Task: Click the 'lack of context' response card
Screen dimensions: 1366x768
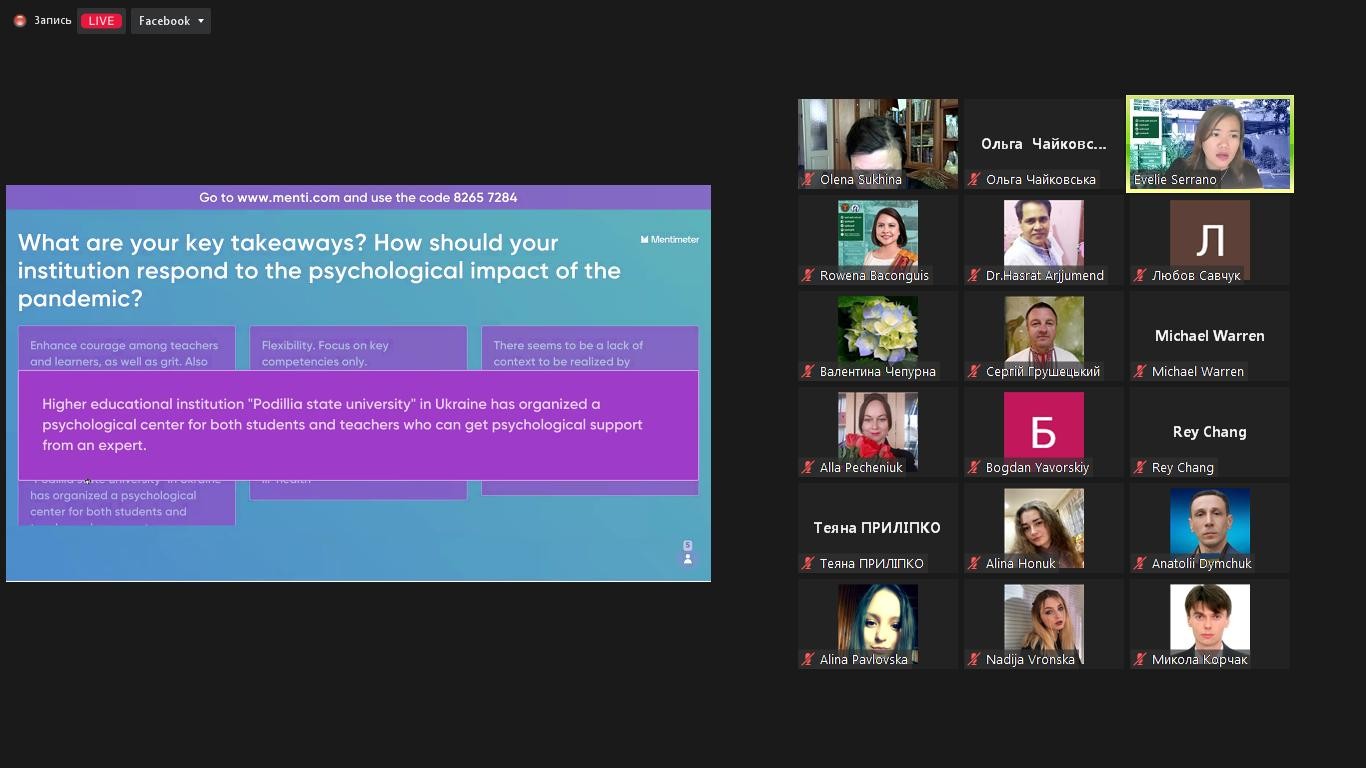Action: pos(590,348)
